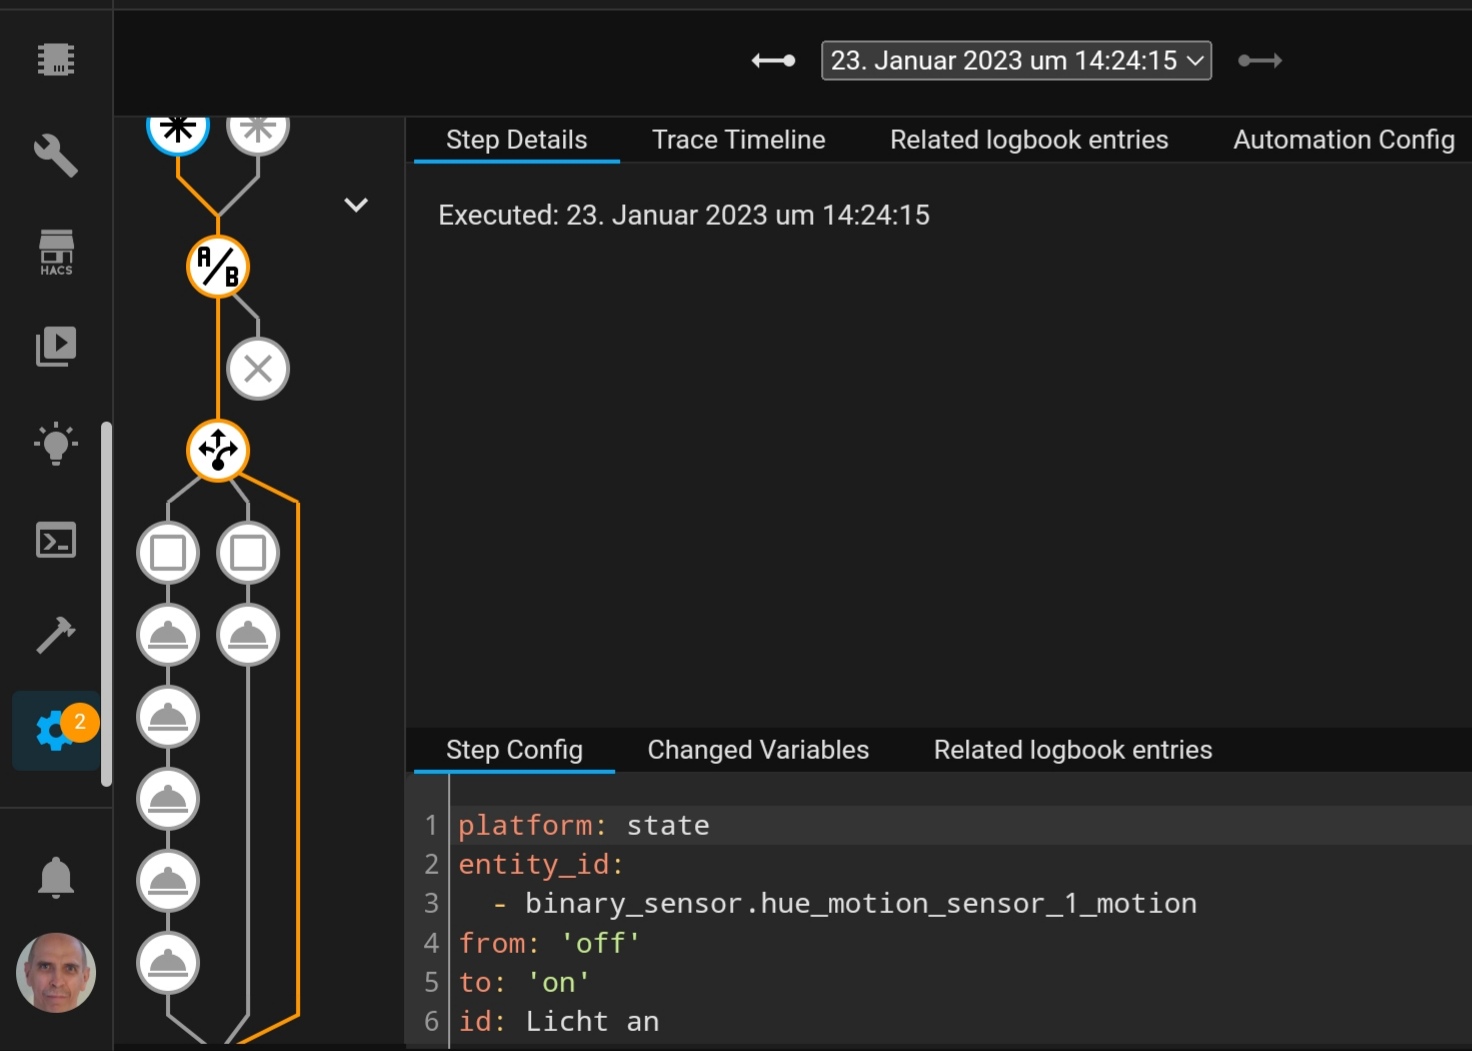
Task: Open the trace date dropdown
Action: coord(1016,61)
